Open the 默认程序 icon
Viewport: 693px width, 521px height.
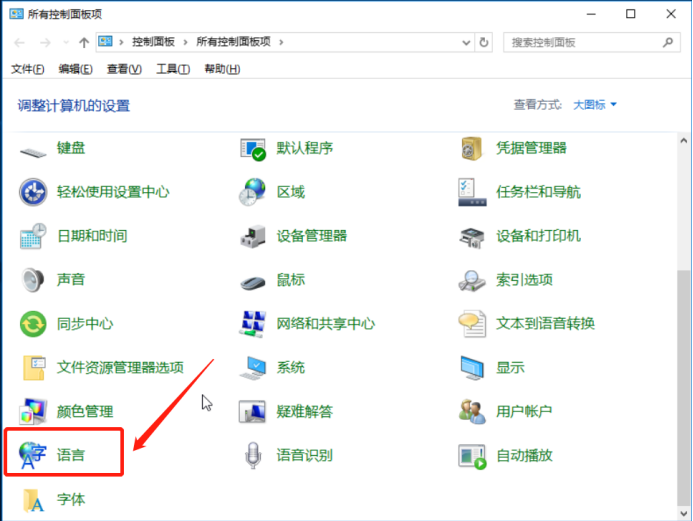[x=253, y=149]
